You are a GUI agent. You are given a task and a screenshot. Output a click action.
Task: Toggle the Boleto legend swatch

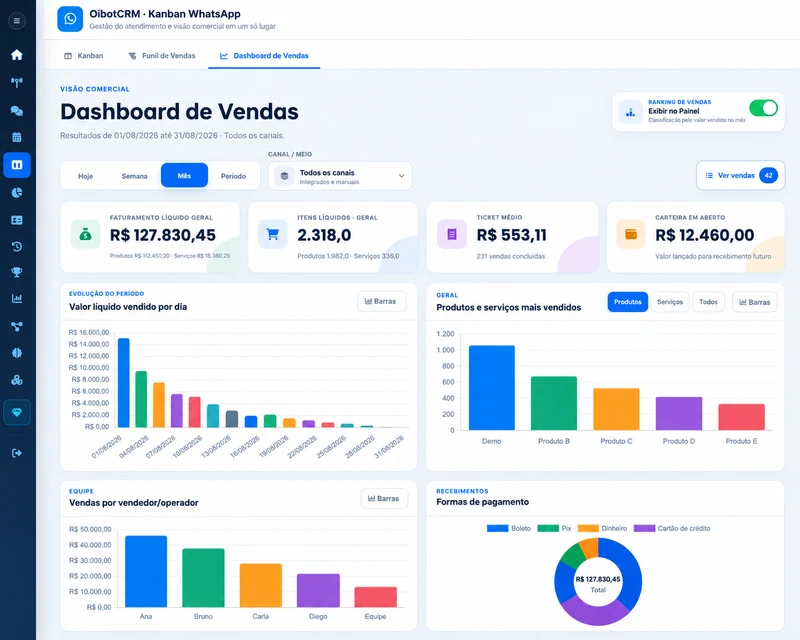(497, 528)
